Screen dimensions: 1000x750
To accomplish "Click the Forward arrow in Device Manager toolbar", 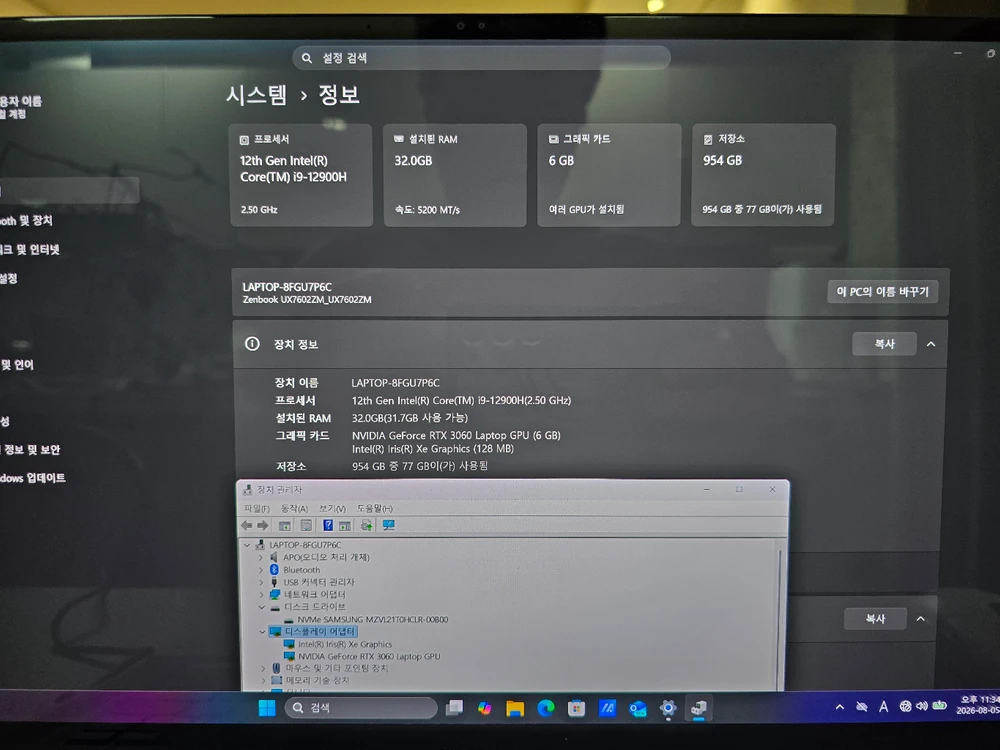I will 263,526.
